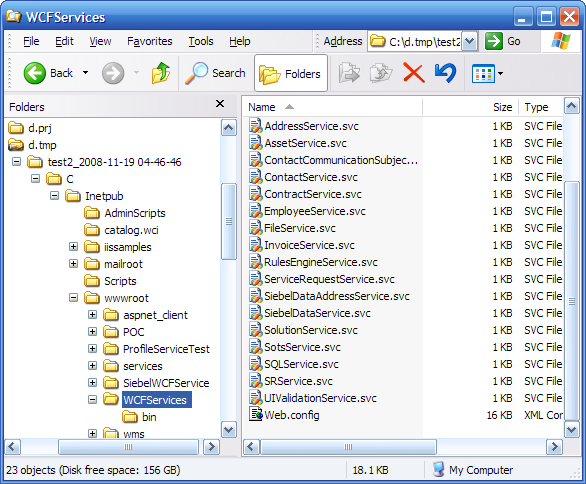Screen dimensions: 586x484
Task: Open the Address bar dropdown arrow
Action: (x=470, y=41)
